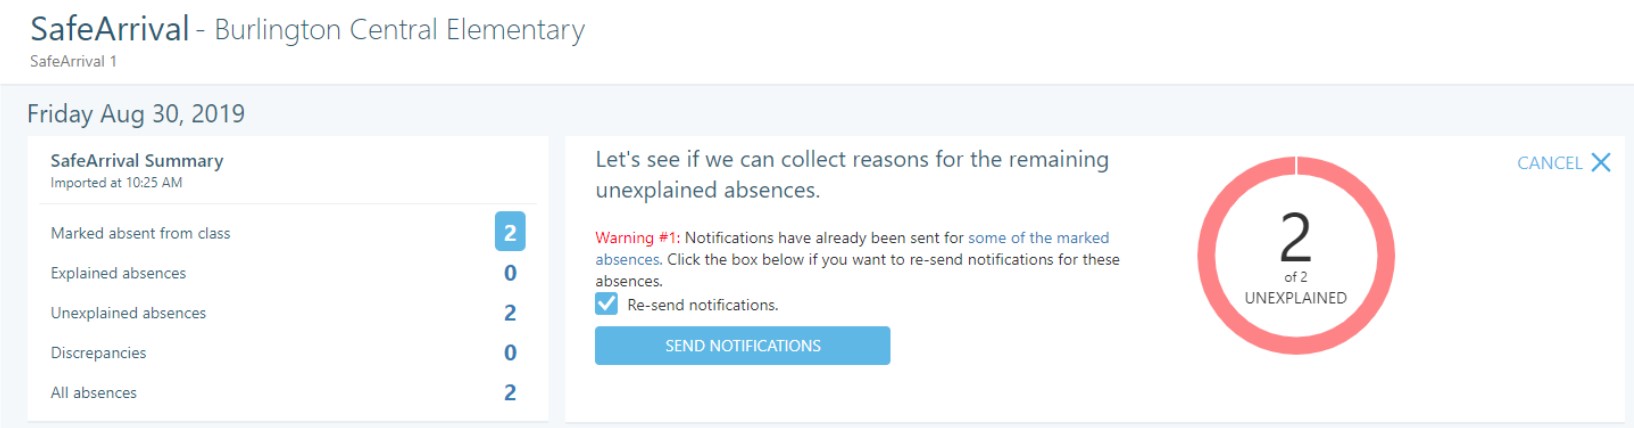Click the CANCEL text link
The height and width of the screenshot is (428, 1634).
point(1549,163)
